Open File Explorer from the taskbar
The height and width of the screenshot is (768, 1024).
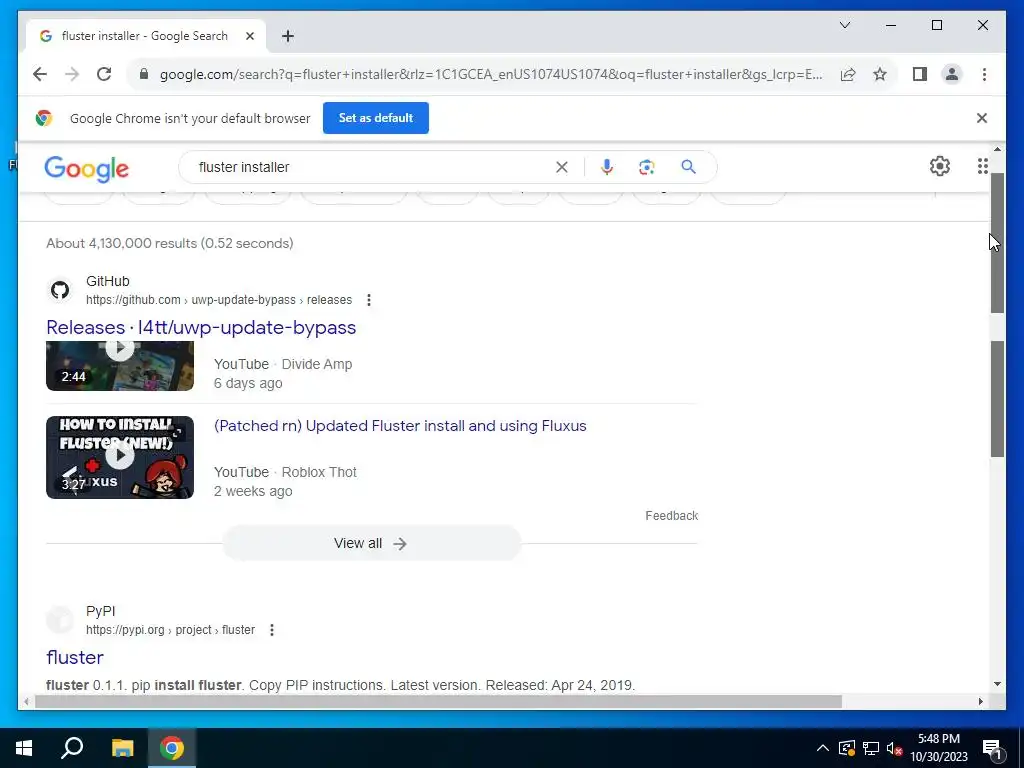[122, 748]
